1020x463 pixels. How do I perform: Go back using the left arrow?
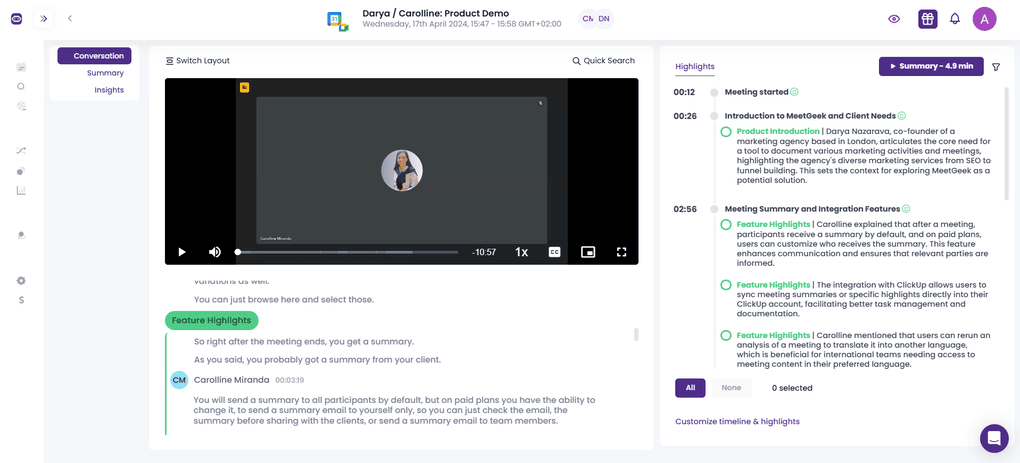pyautogui.click(x=70, y=18)
